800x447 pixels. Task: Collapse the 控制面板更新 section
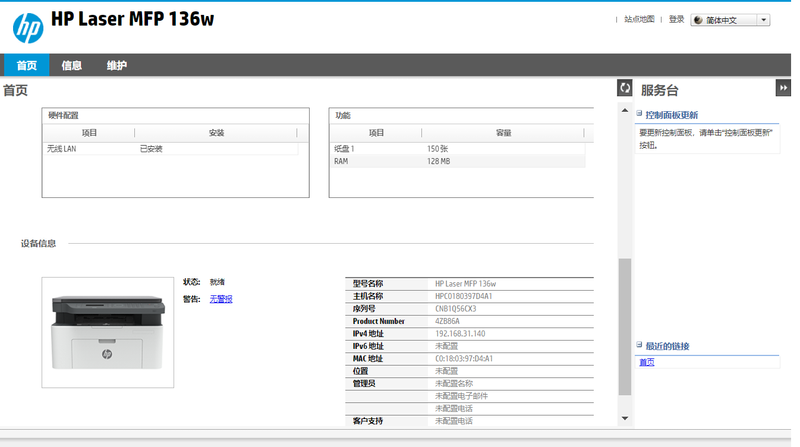coord(639,114)
